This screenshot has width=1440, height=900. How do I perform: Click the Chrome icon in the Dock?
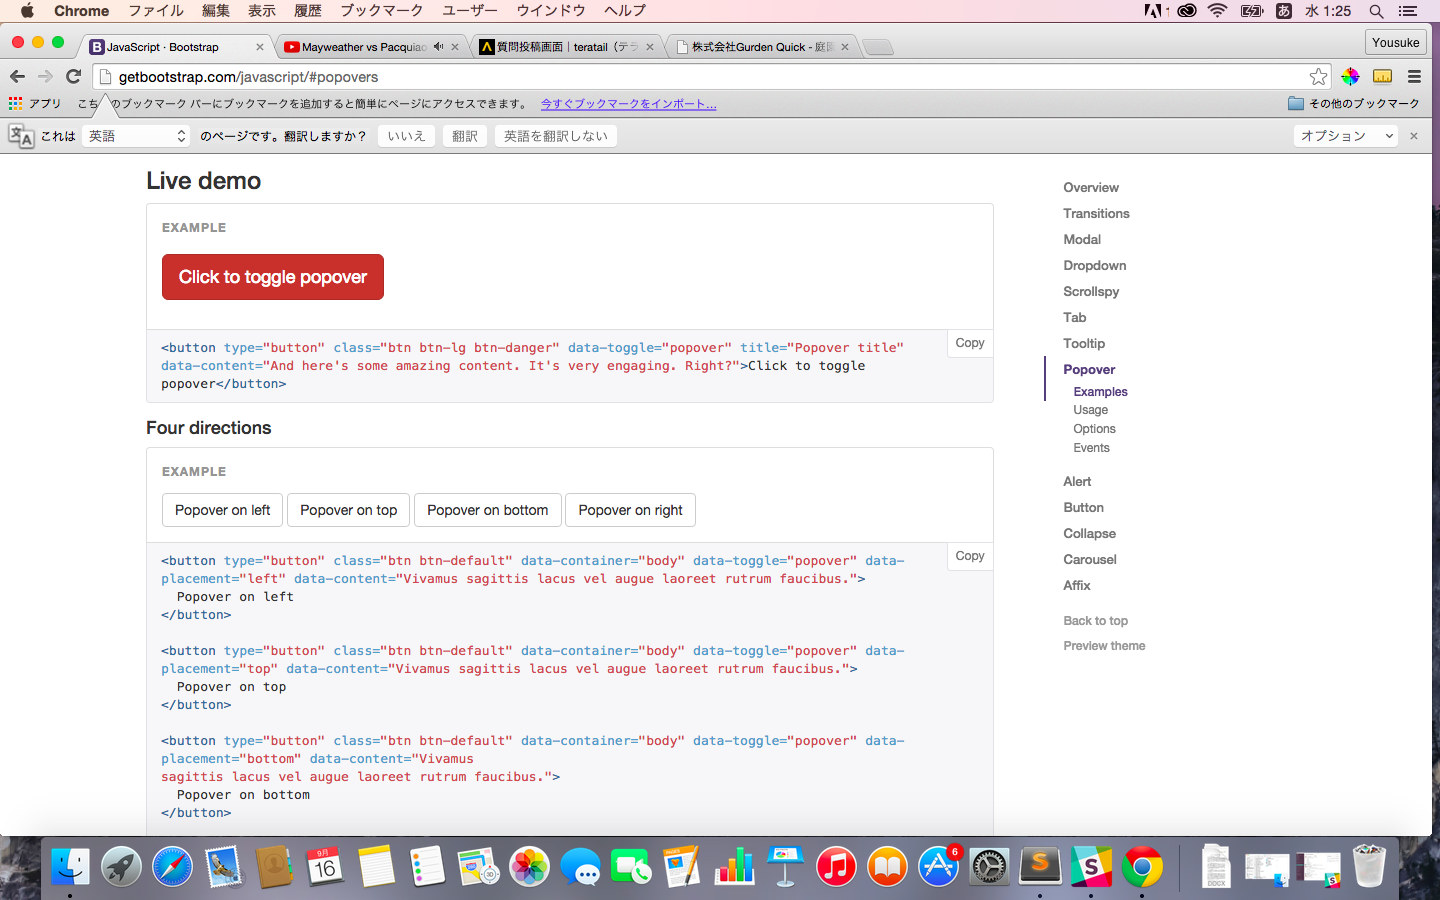[x=1142, y=867]
